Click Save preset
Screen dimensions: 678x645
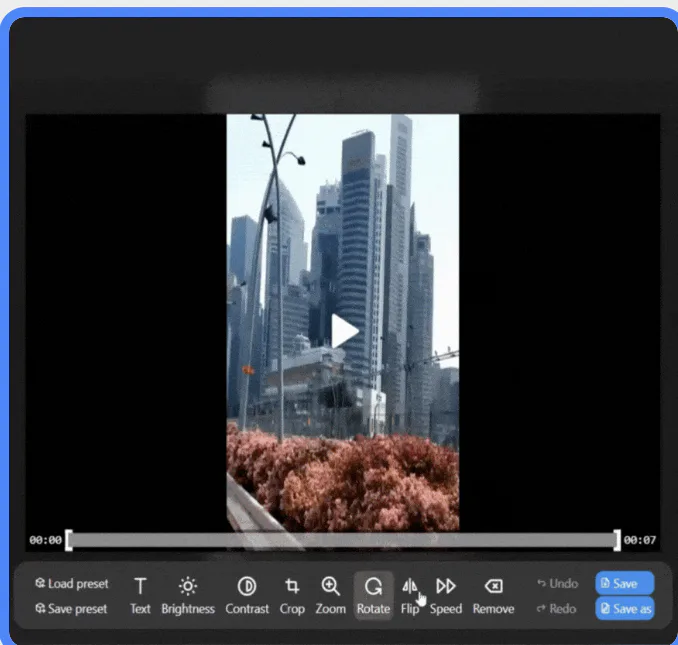tap(71, 609)
